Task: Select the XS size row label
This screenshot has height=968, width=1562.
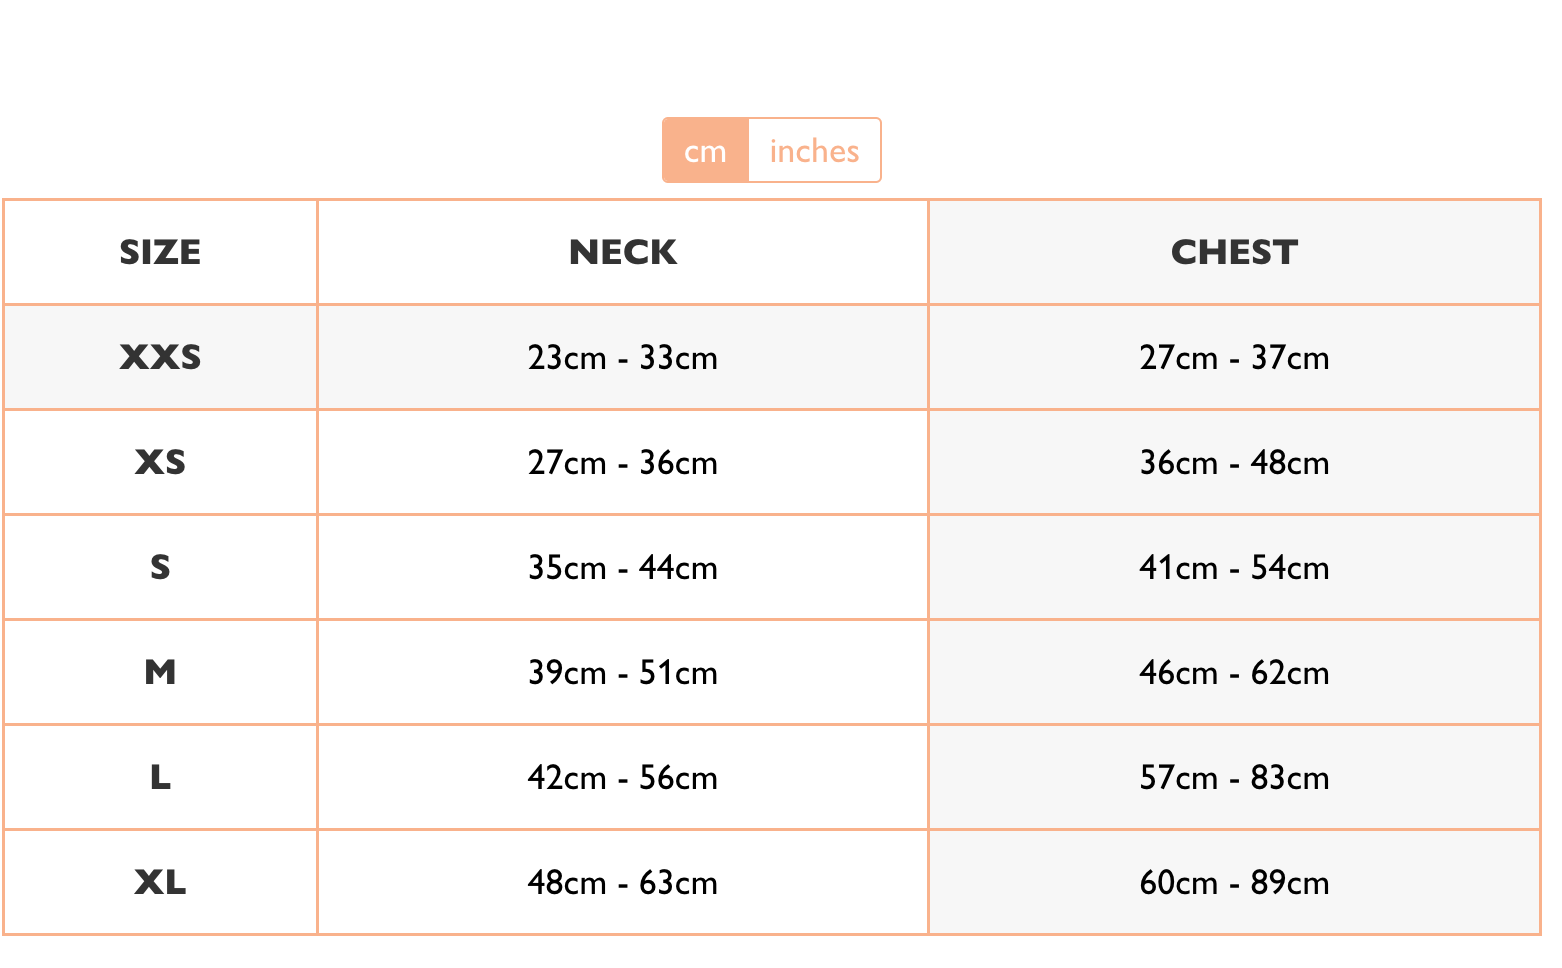Action: tap(160, 462)
